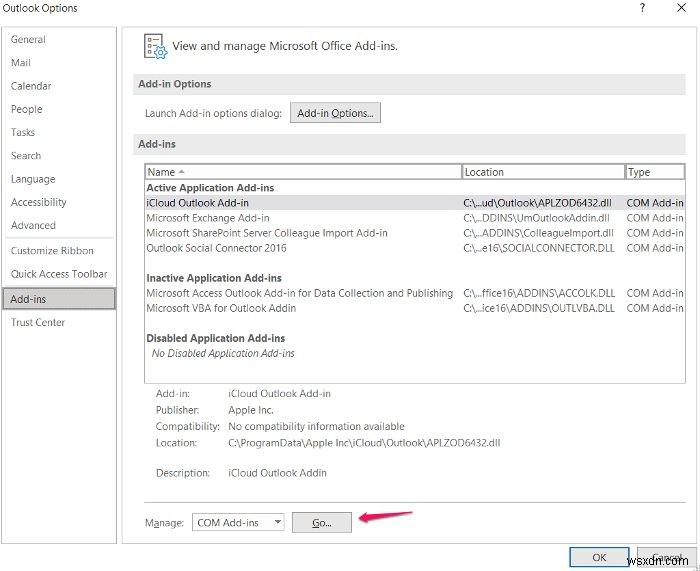Click the Inactive Application Add-ins group heading
700x571 pixels.
pos(214,278)
